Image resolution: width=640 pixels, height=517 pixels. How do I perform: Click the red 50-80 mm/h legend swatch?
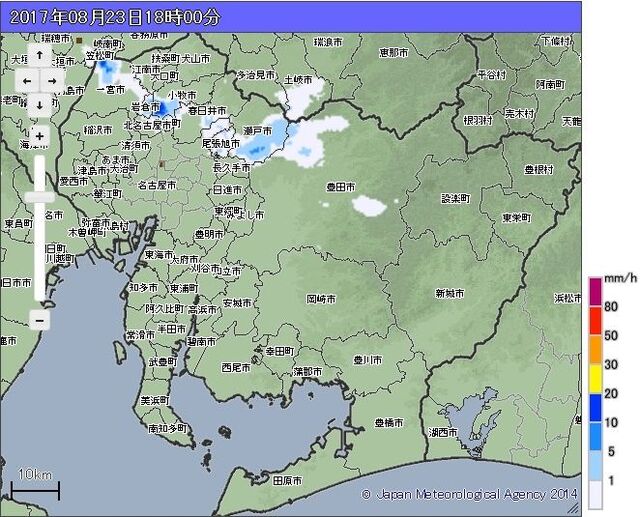[x=595, y=320]
